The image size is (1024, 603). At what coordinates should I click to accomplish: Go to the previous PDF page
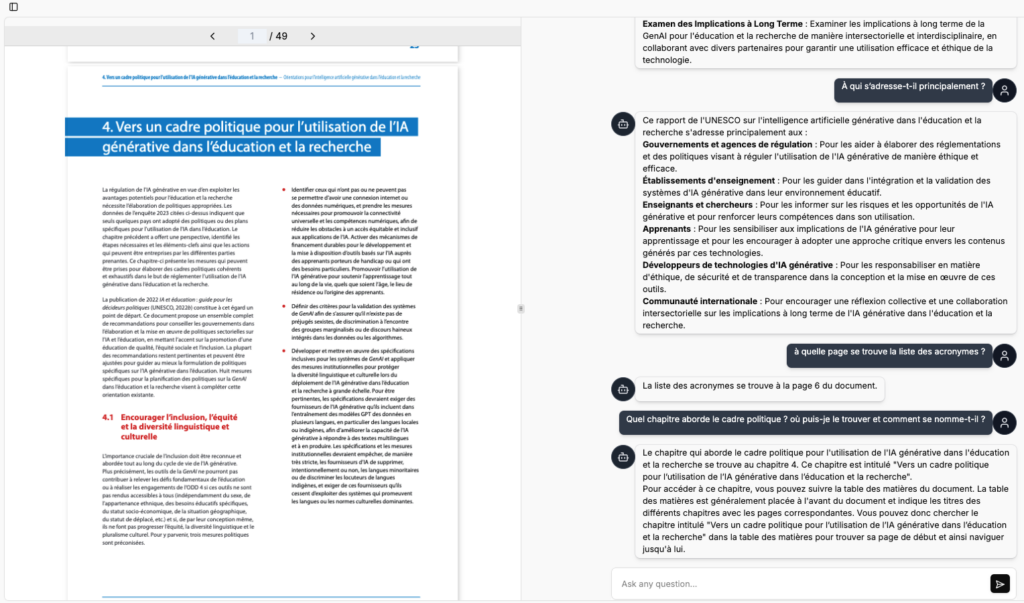pyautogui.click(x=212, y=36)
